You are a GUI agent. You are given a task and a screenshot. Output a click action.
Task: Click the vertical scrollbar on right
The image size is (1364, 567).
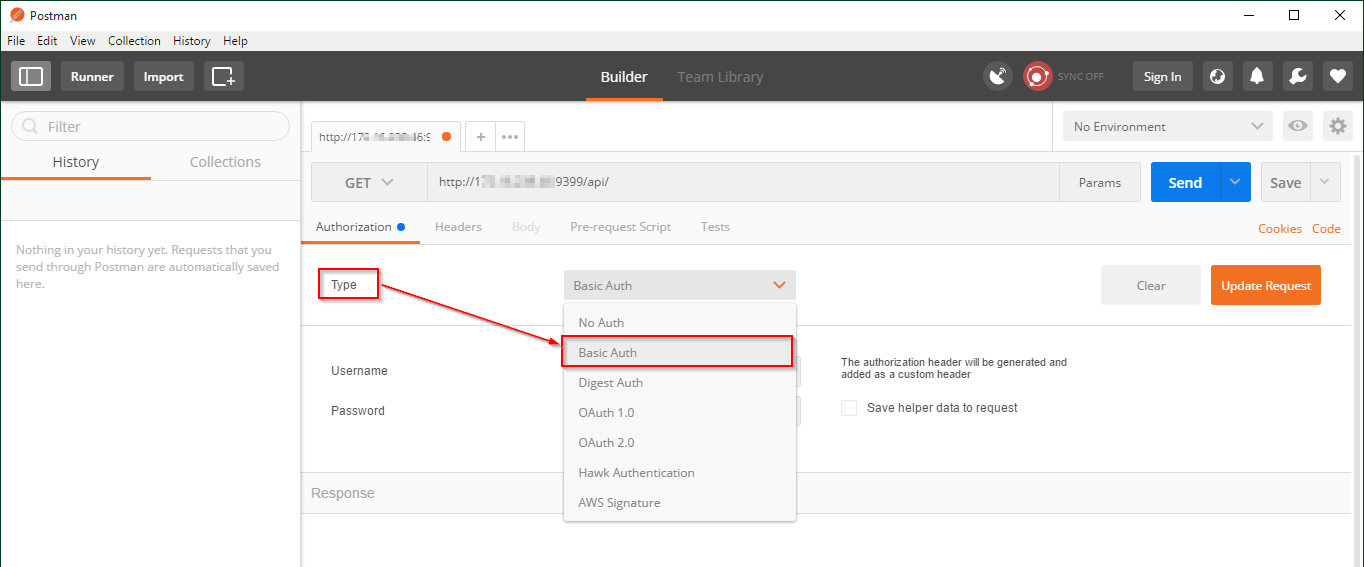[1357, 360]
